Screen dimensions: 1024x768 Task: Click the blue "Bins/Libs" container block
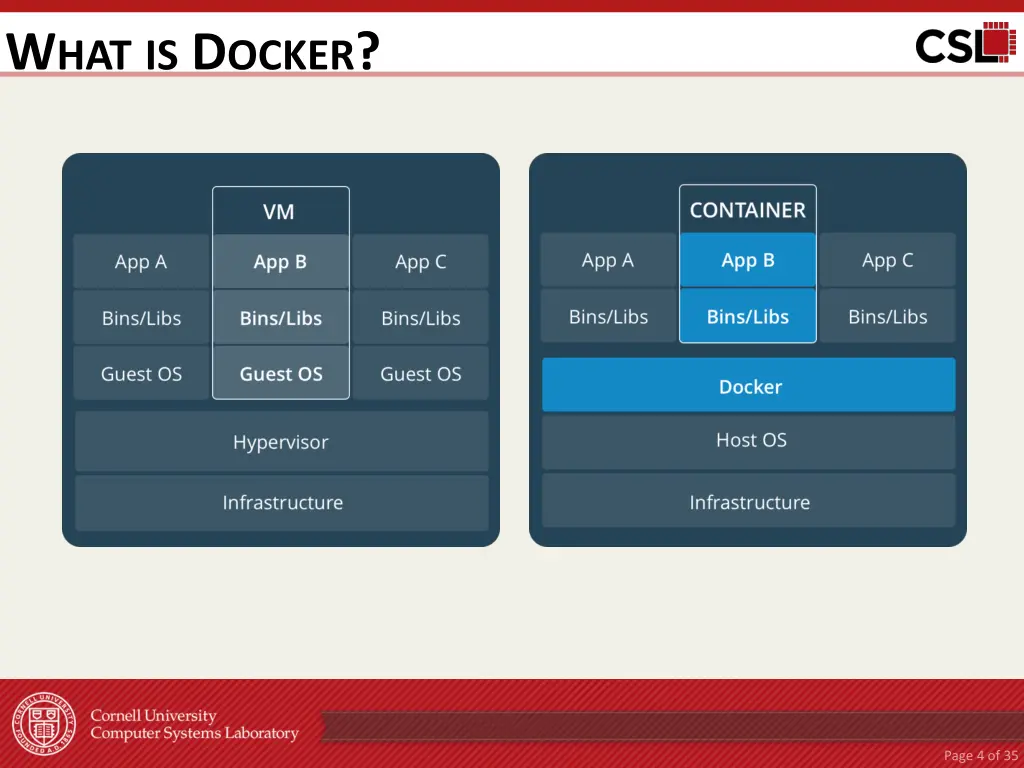[x=748, y=316]
